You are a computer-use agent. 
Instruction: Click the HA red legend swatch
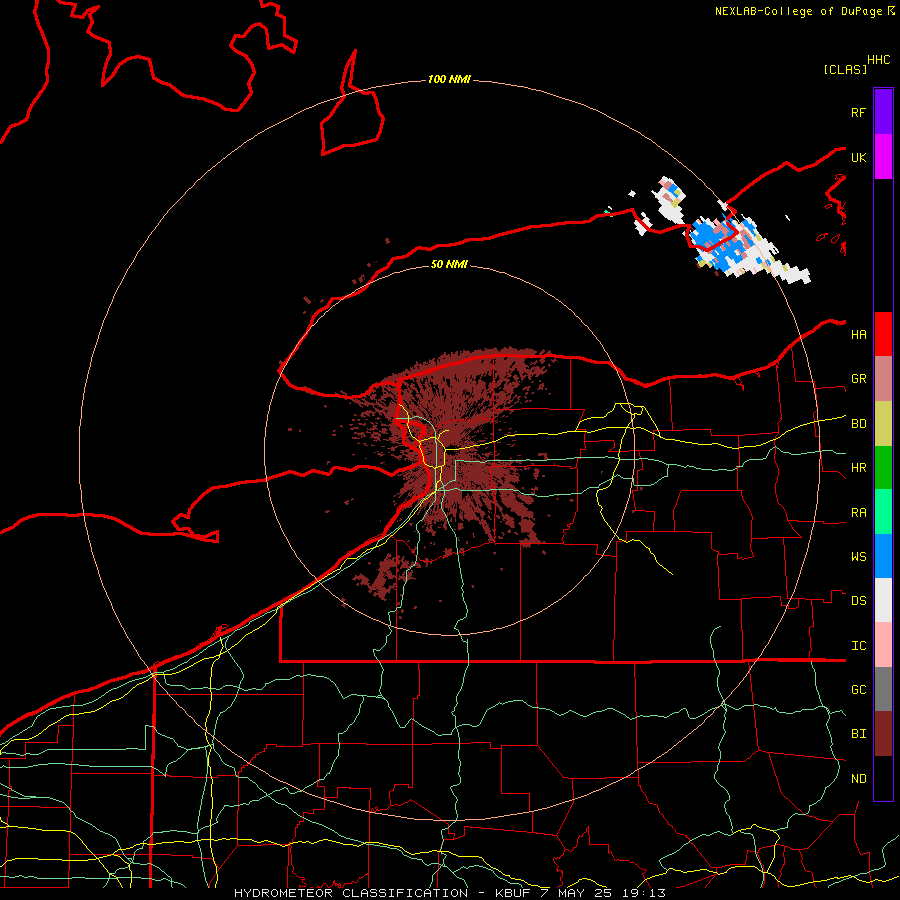click(883, 334)
